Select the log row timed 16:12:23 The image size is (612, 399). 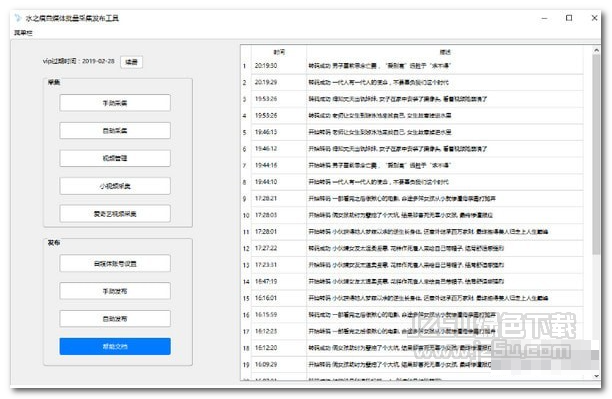pyautogui.click(x=412, y=331)
